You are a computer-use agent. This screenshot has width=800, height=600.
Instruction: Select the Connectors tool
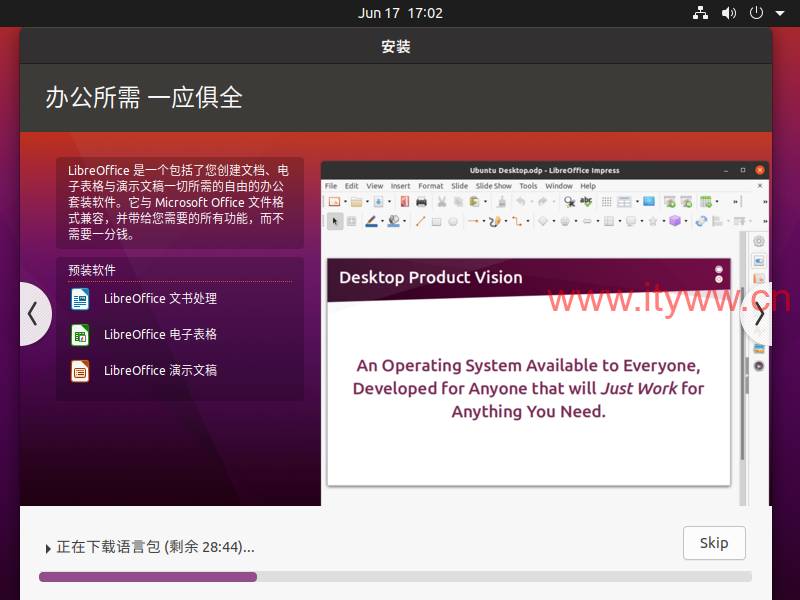coord(517,221)
